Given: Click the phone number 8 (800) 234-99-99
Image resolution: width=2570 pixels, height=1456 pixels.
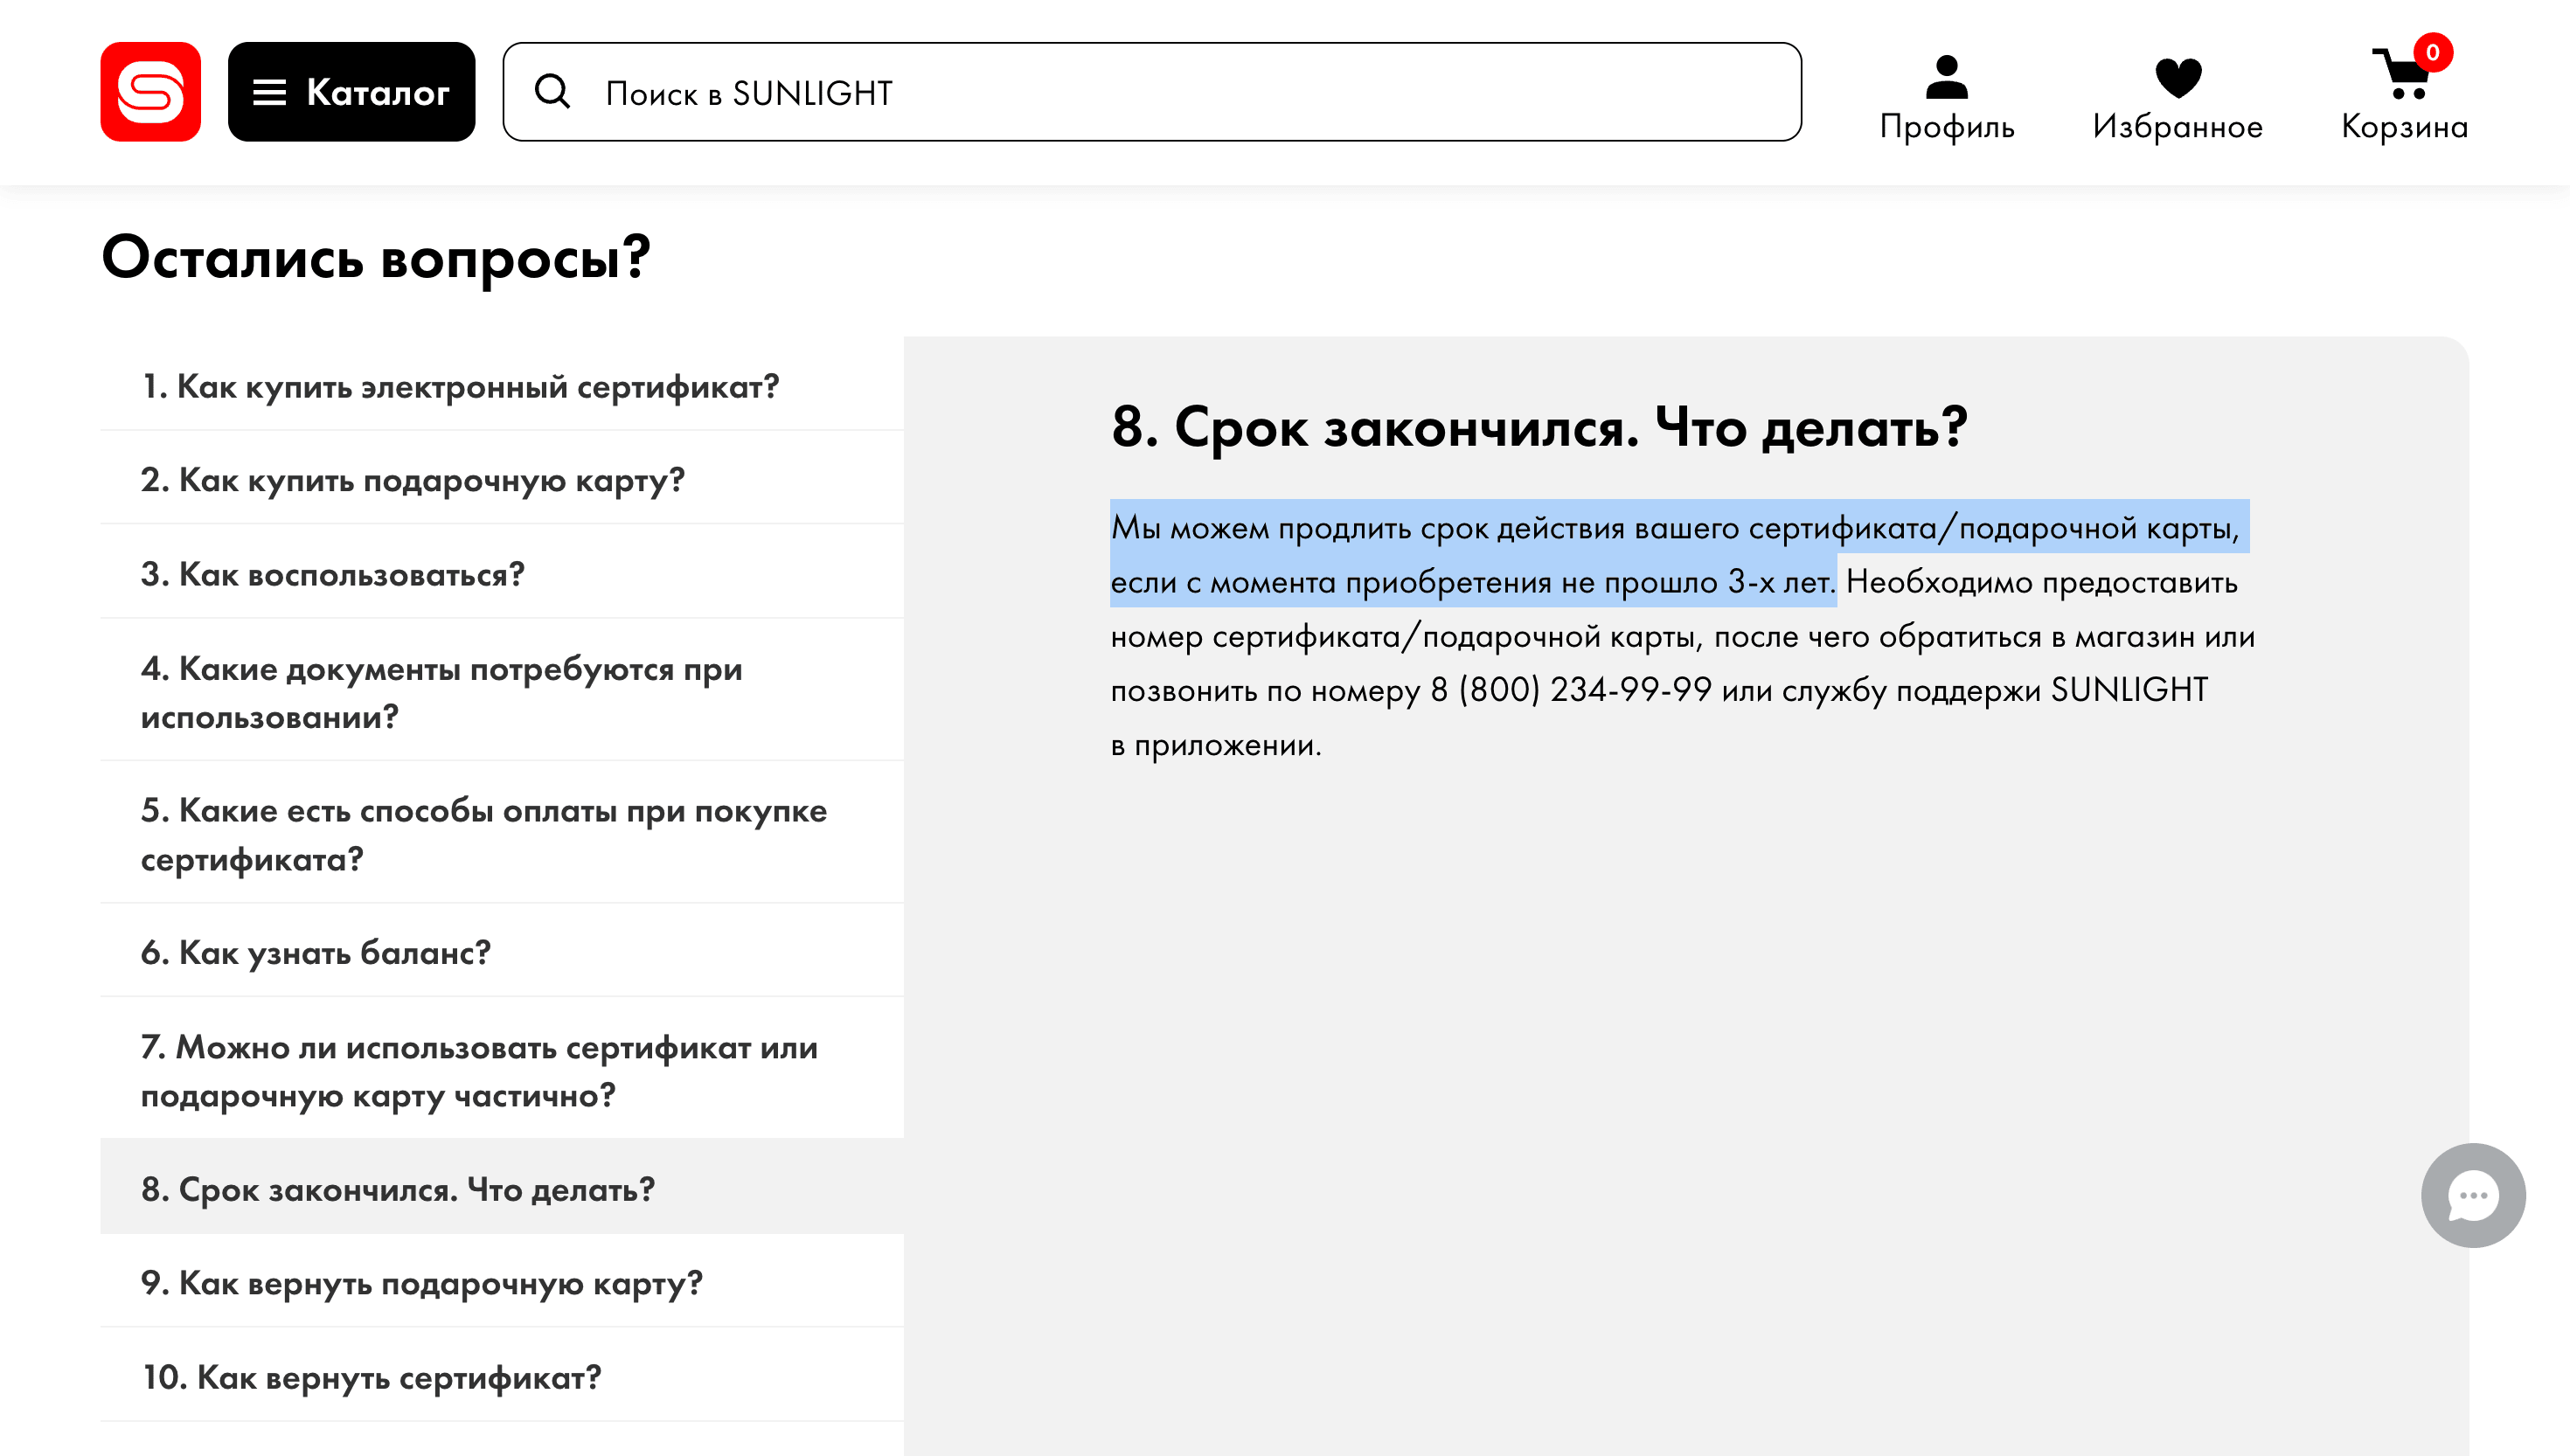Looking at the screenshot, I should pyautogui.click(x=1570, y=690).
